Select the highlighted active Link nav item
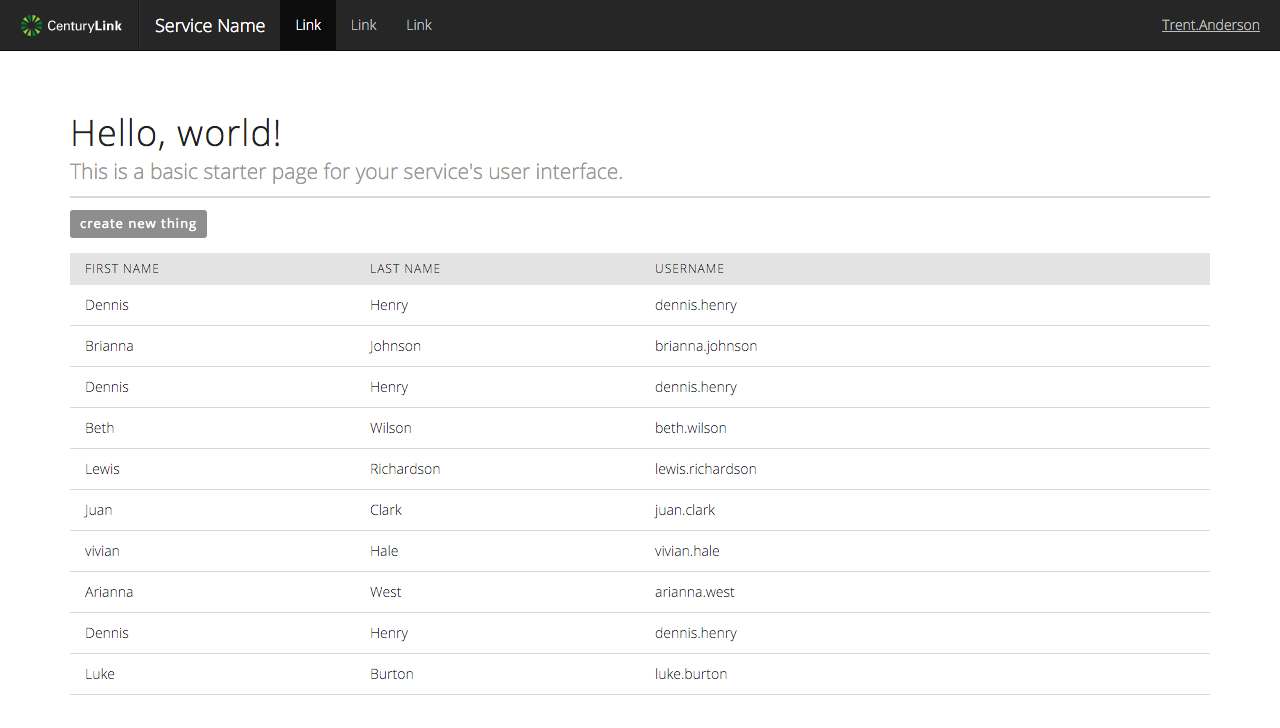Image resolution: width=1280 pixels, height=728 pixels. point(308,25)
